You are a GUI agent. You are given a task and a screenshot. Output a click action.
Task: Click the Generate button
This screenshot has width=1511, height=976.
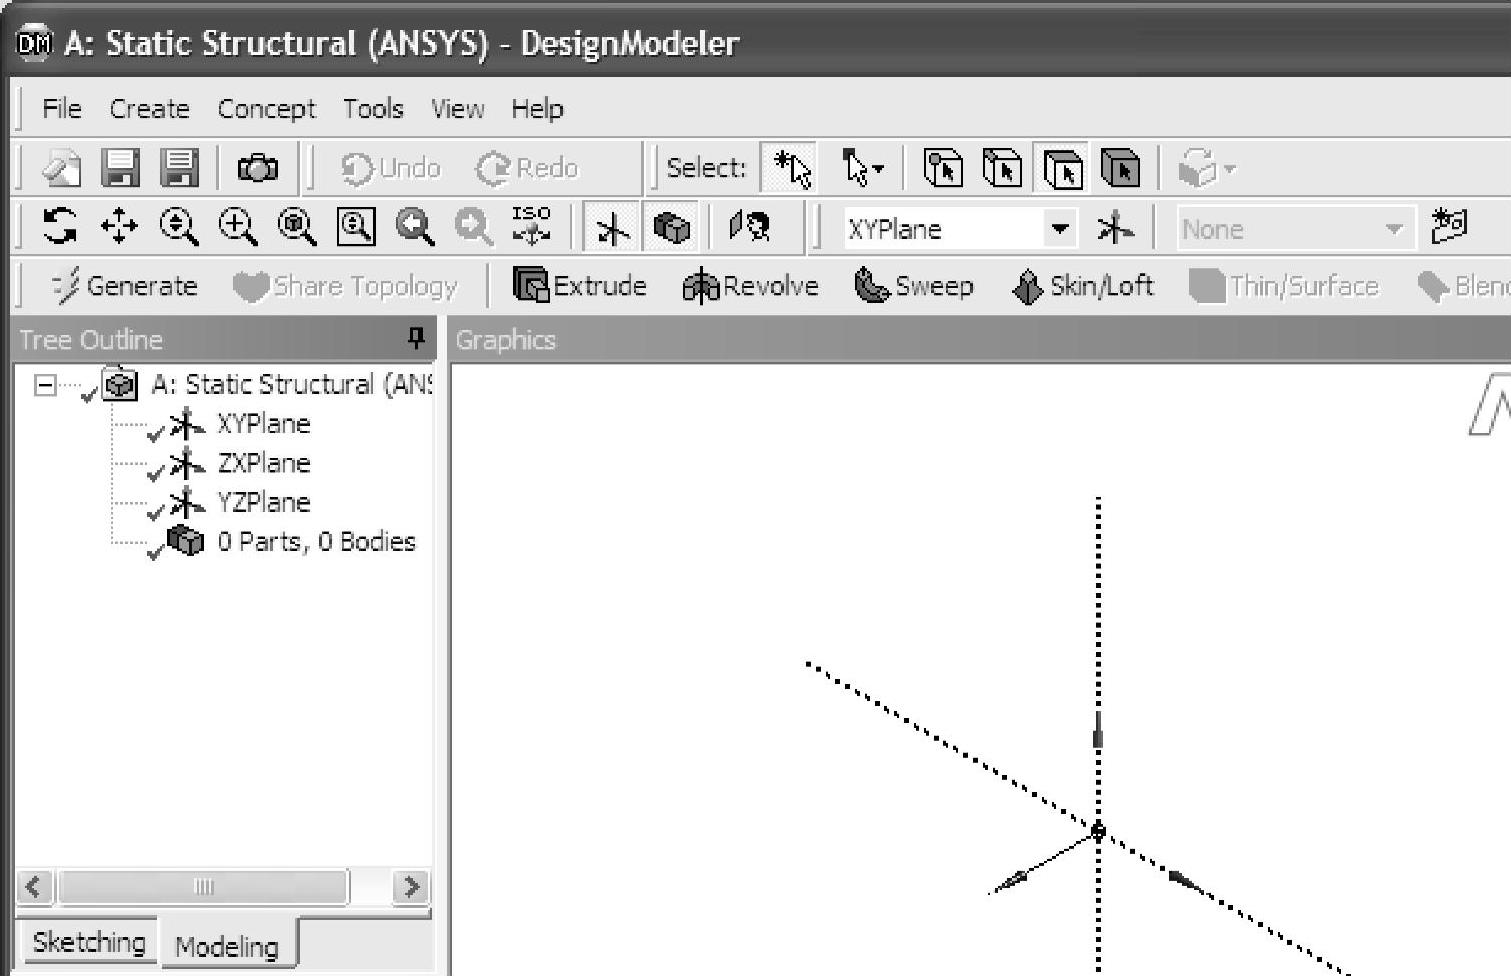point(124,286)
